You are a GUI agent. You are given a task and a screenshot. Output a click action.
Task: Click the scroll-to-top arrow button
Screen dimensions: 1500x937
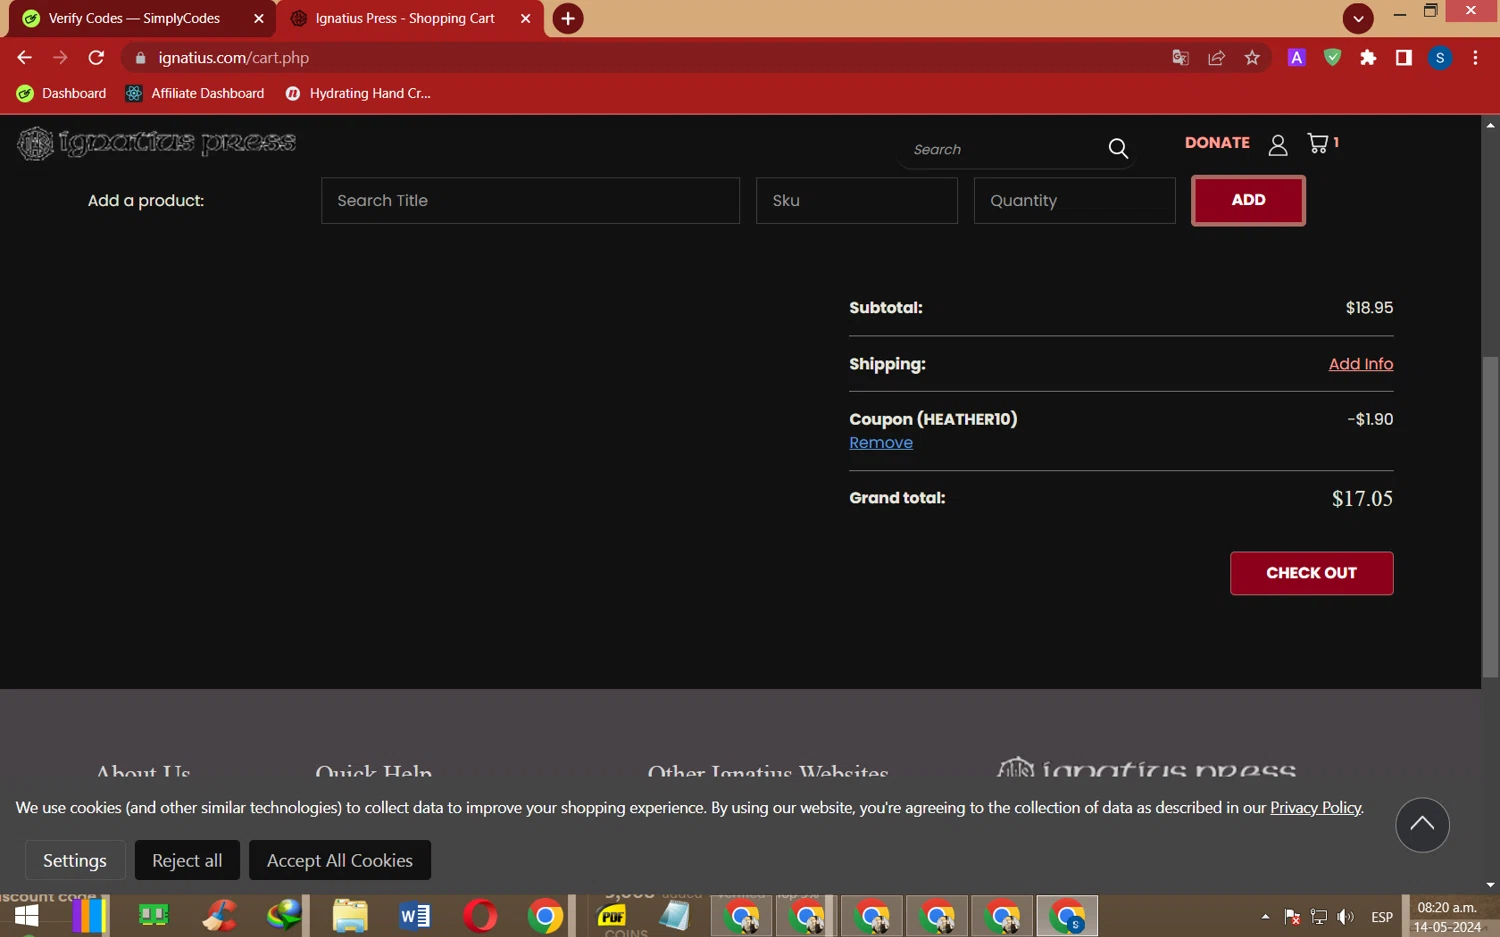pos(1421,825)
